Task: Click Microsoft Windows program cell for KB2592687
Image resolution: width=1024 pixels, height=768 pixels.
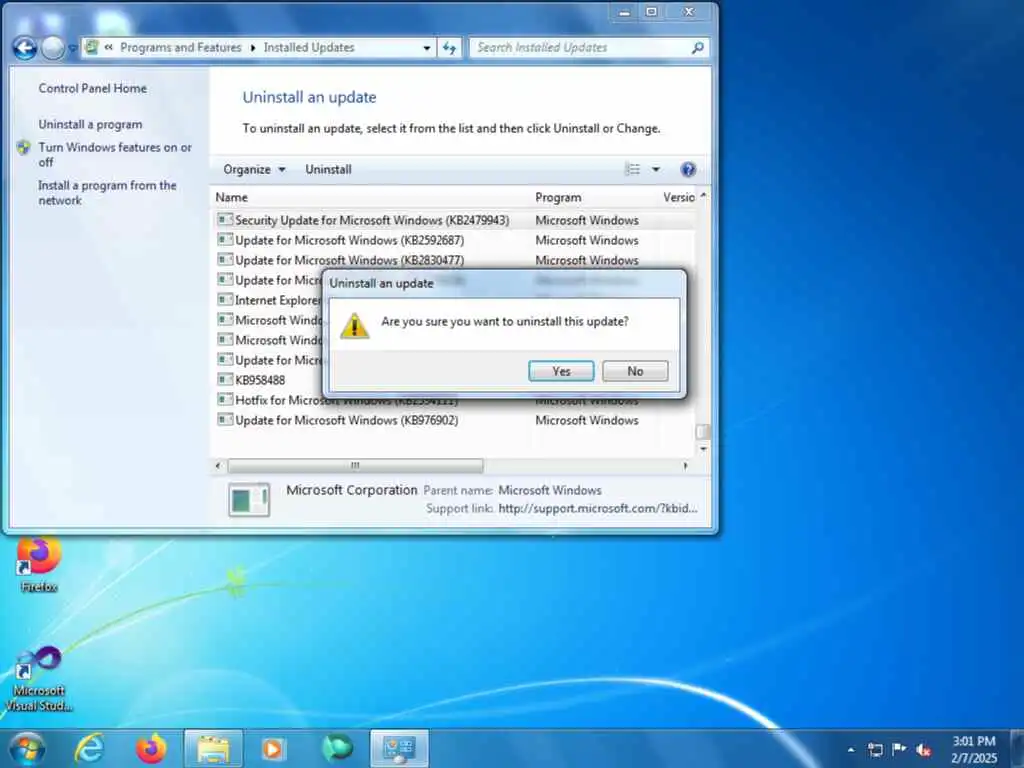Action: [x=587, y=240]
